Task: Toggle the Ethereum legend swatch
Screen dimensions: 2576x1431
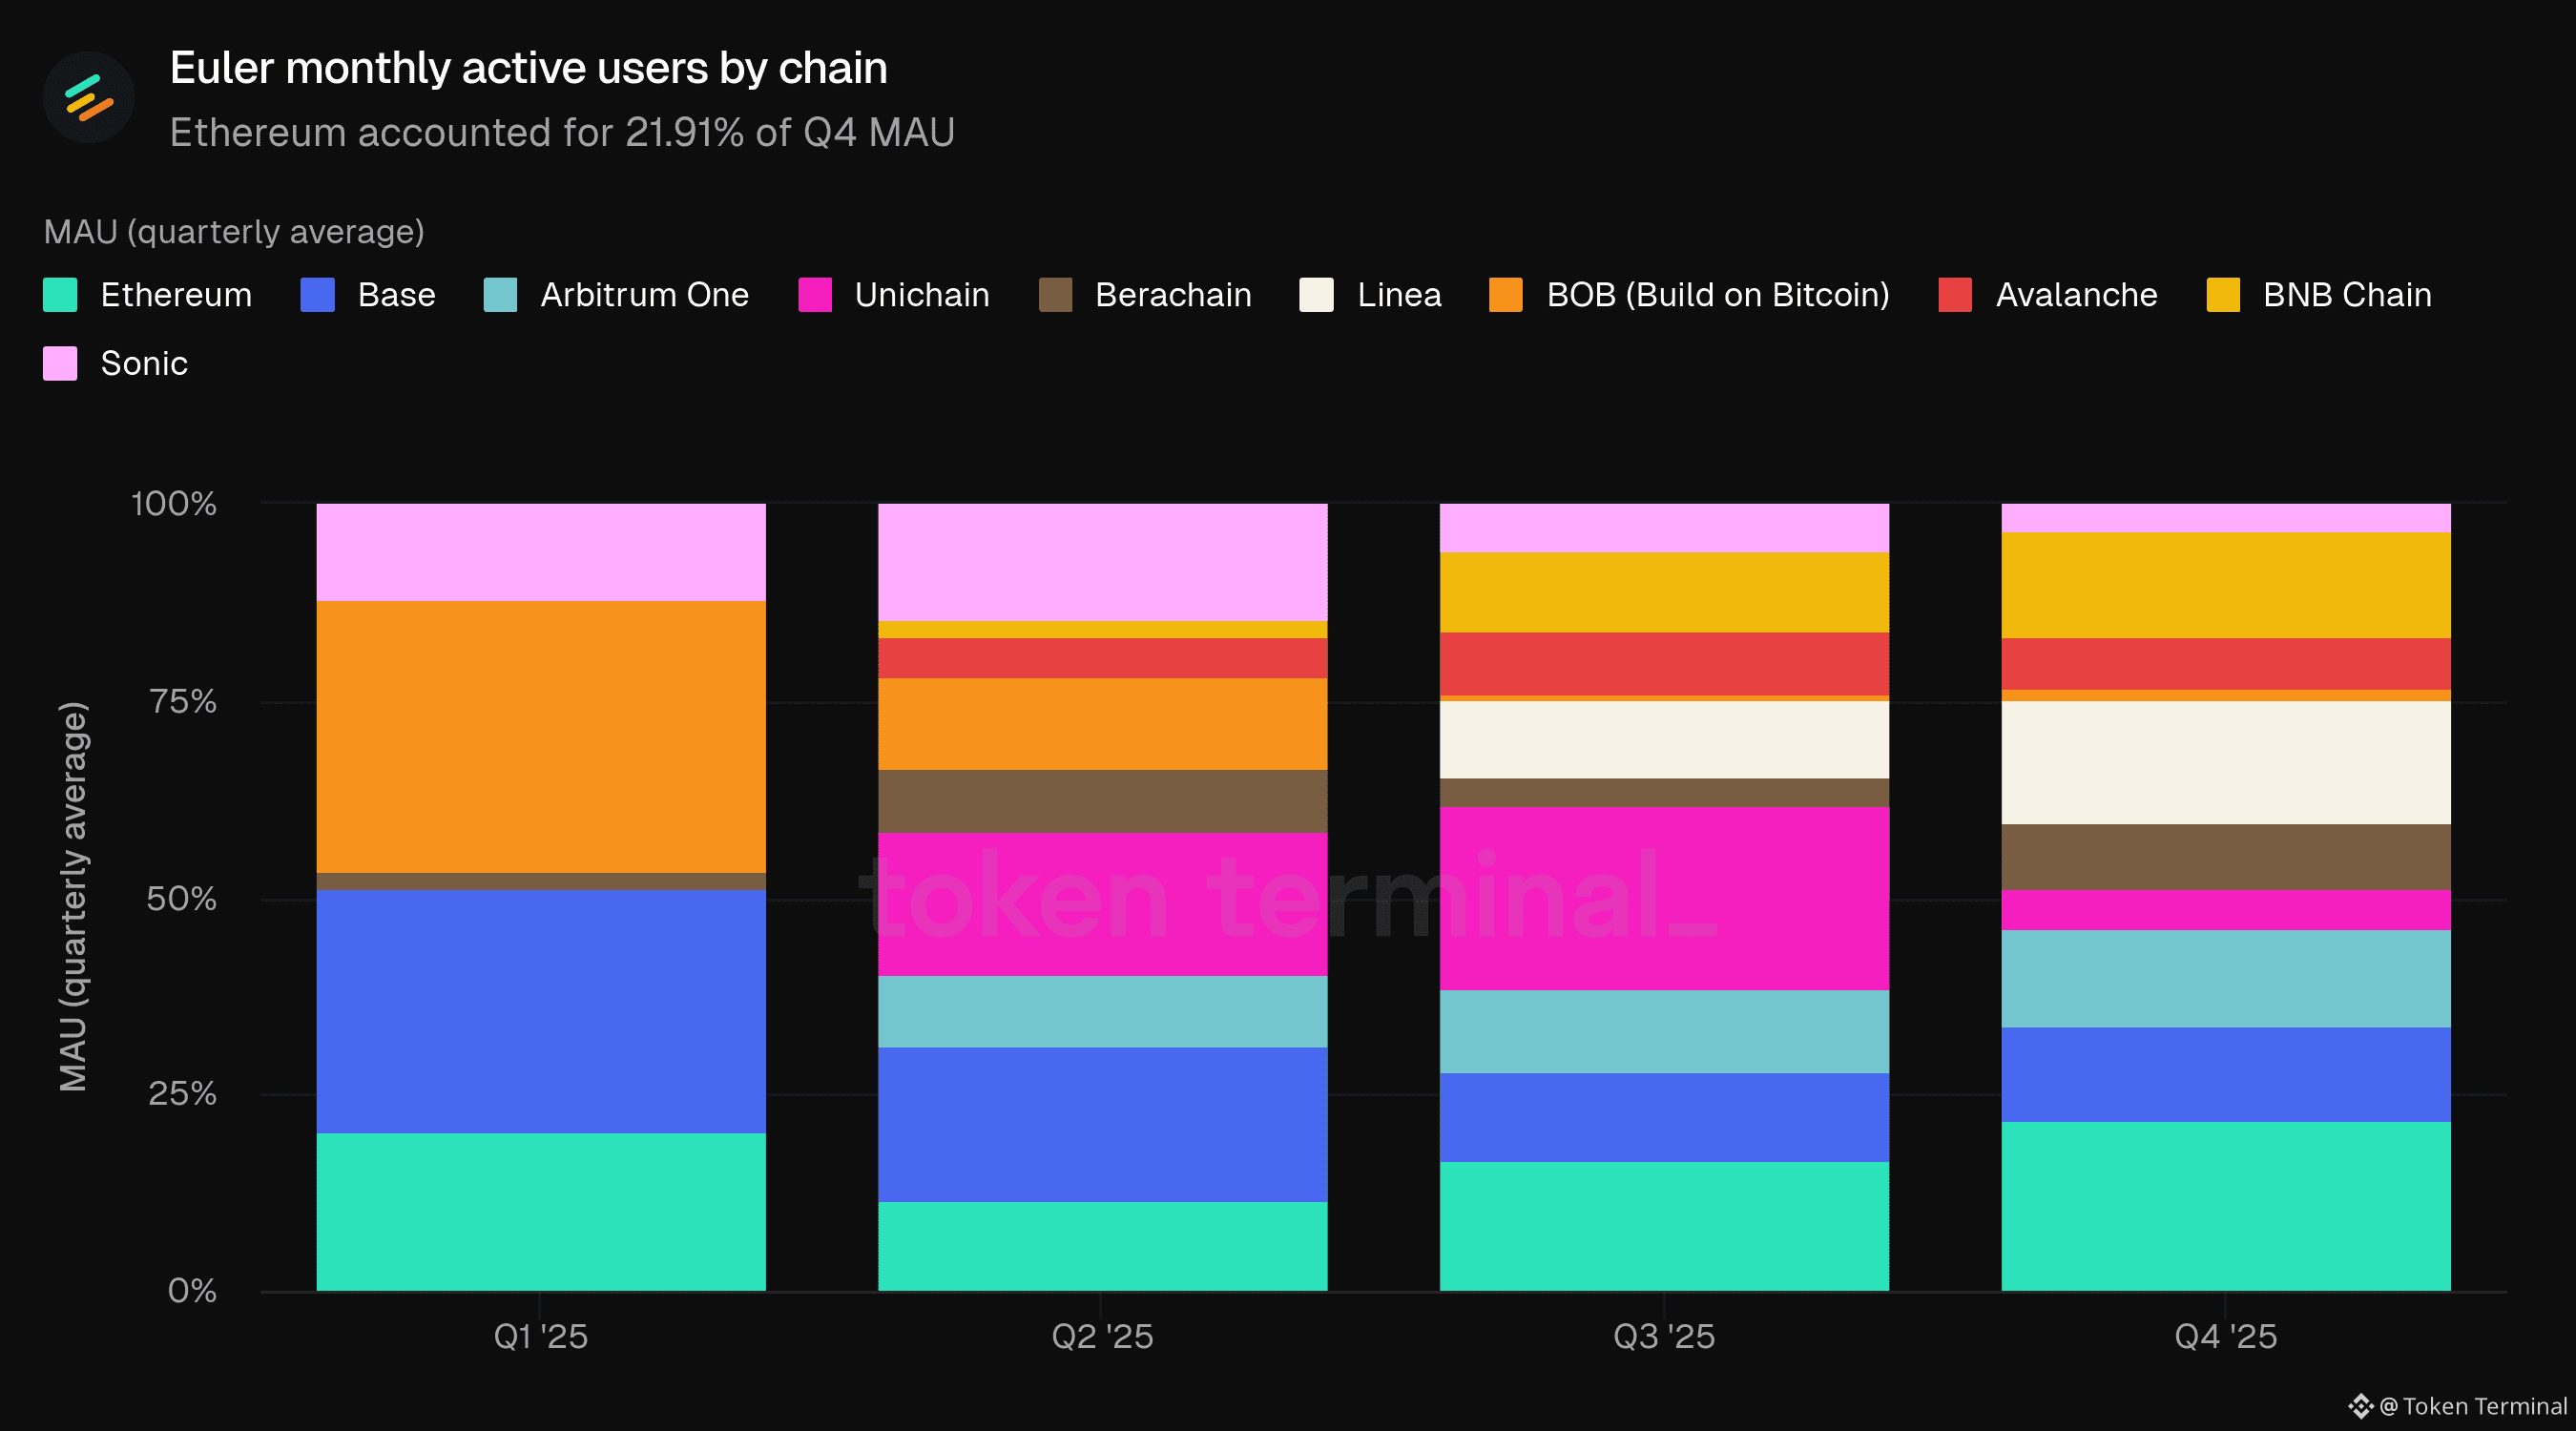Action: [60, 295]
